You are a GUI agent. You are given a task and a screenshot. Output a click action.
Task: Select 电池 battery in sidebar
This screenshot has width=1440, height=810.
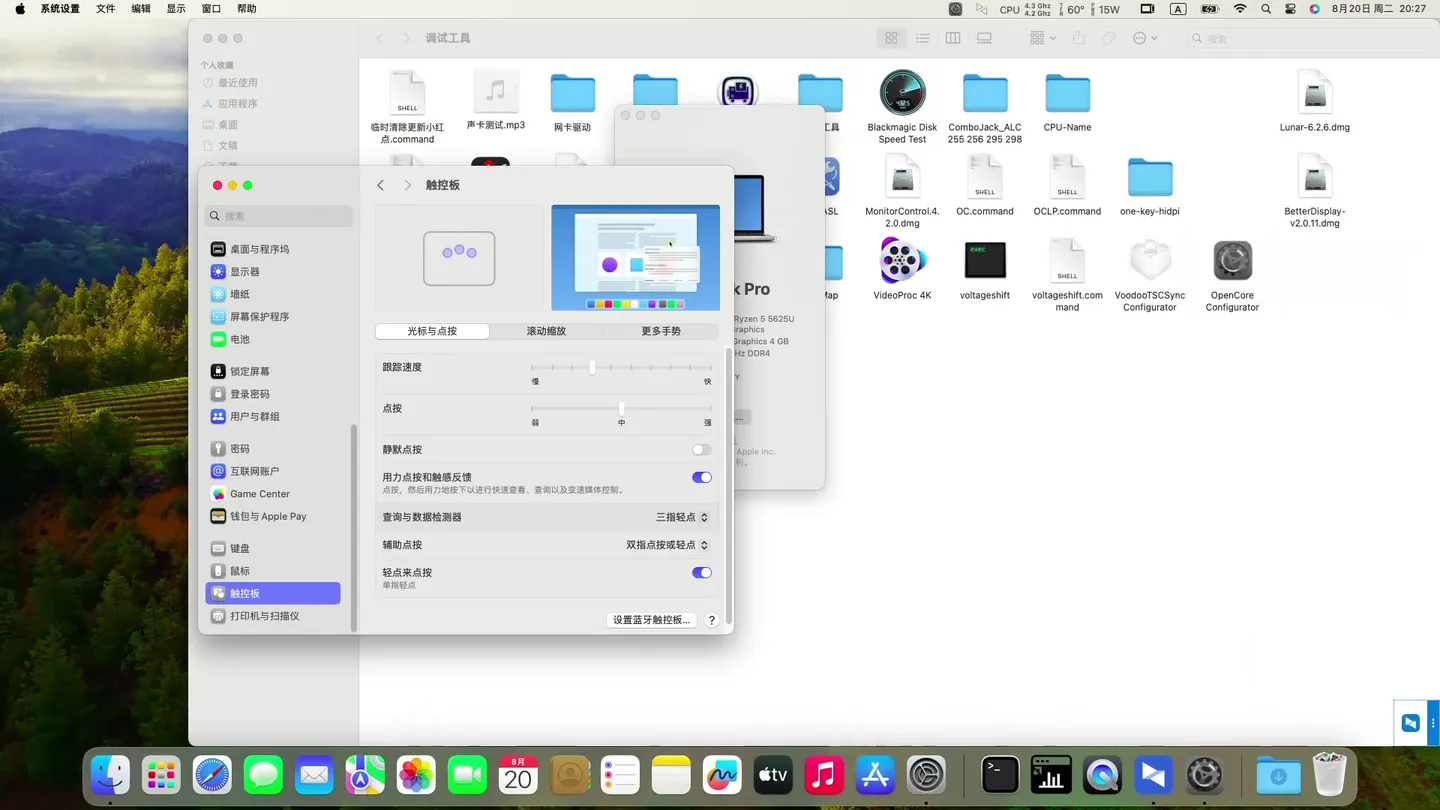(x=240, y=339)
